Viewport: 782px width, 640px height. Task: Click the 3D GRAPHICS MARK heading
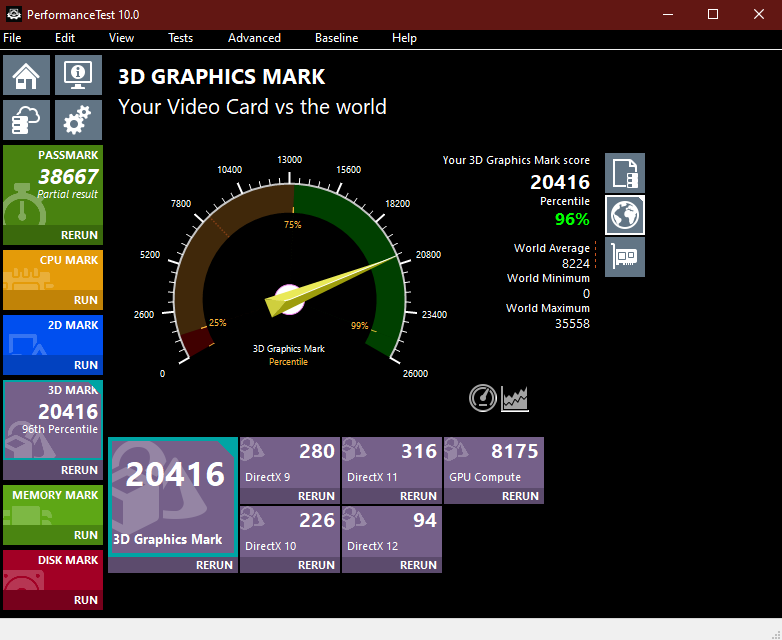tap(221, 77)
